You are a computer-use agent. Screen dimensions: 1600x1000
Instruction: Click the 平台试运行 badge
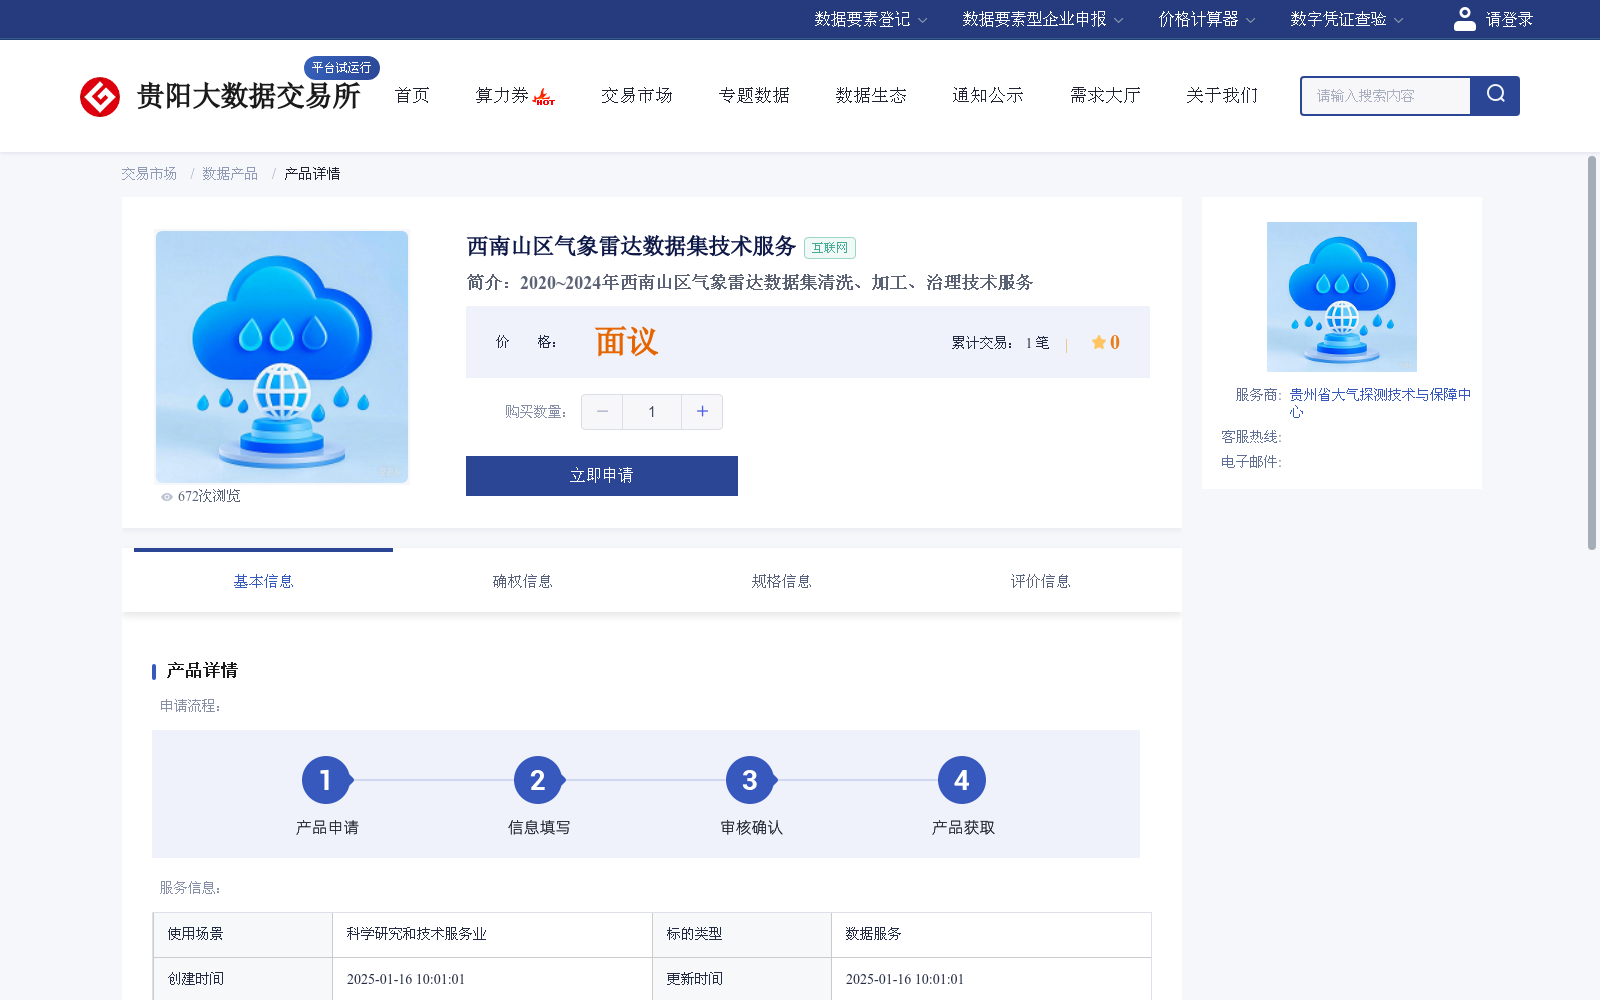342,67
